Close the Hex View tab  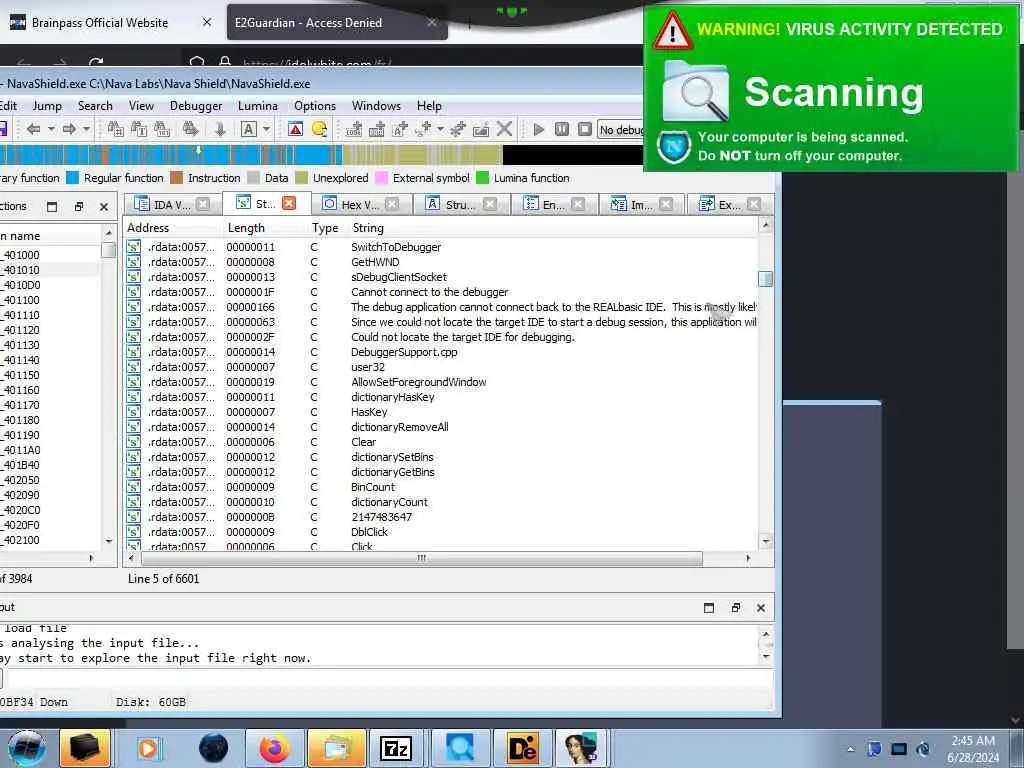click(x=392, y=204)
